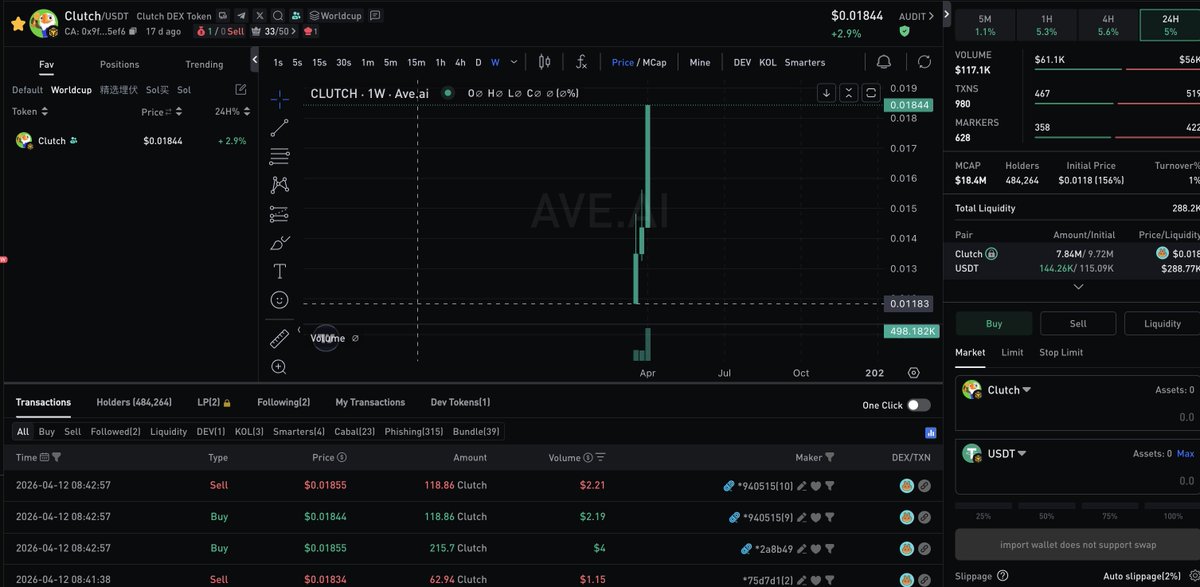
Task: Click the price alert bell icon
Action: click(884, 62)
